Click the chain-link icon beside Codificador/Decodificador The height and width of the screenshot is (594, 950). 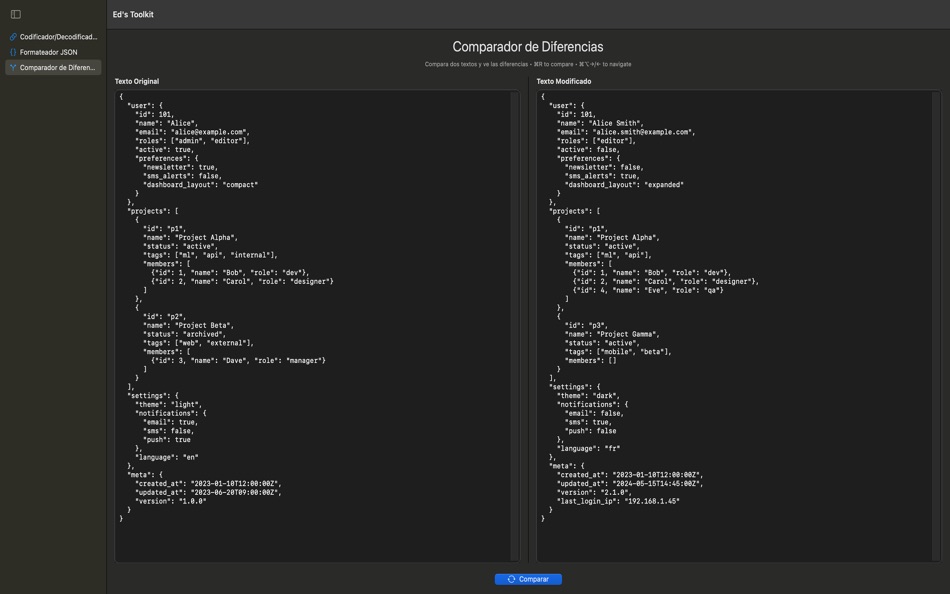(12, 36)
